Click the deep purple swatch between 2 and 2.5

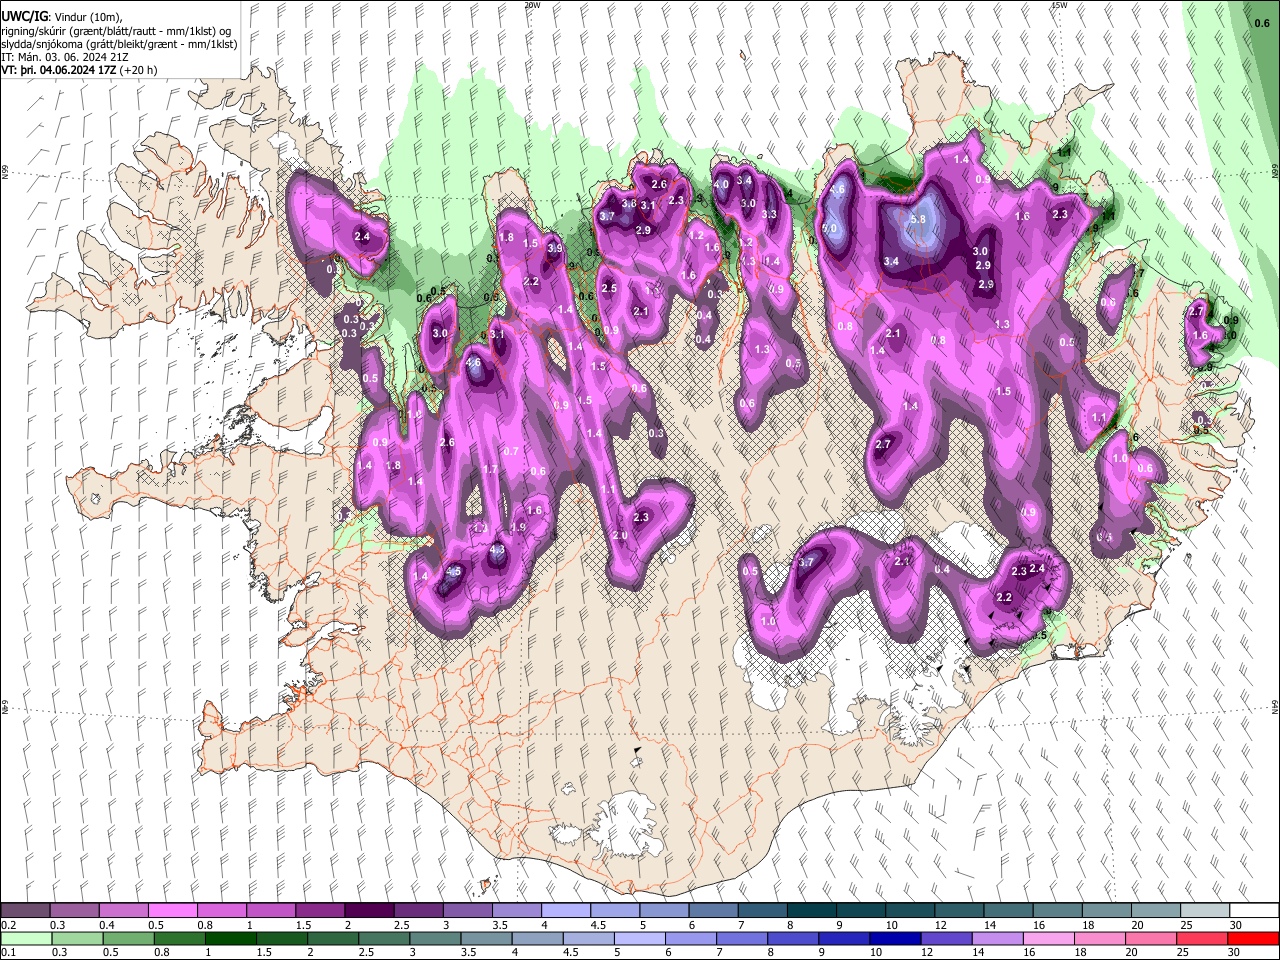click(x=369, y=910)
